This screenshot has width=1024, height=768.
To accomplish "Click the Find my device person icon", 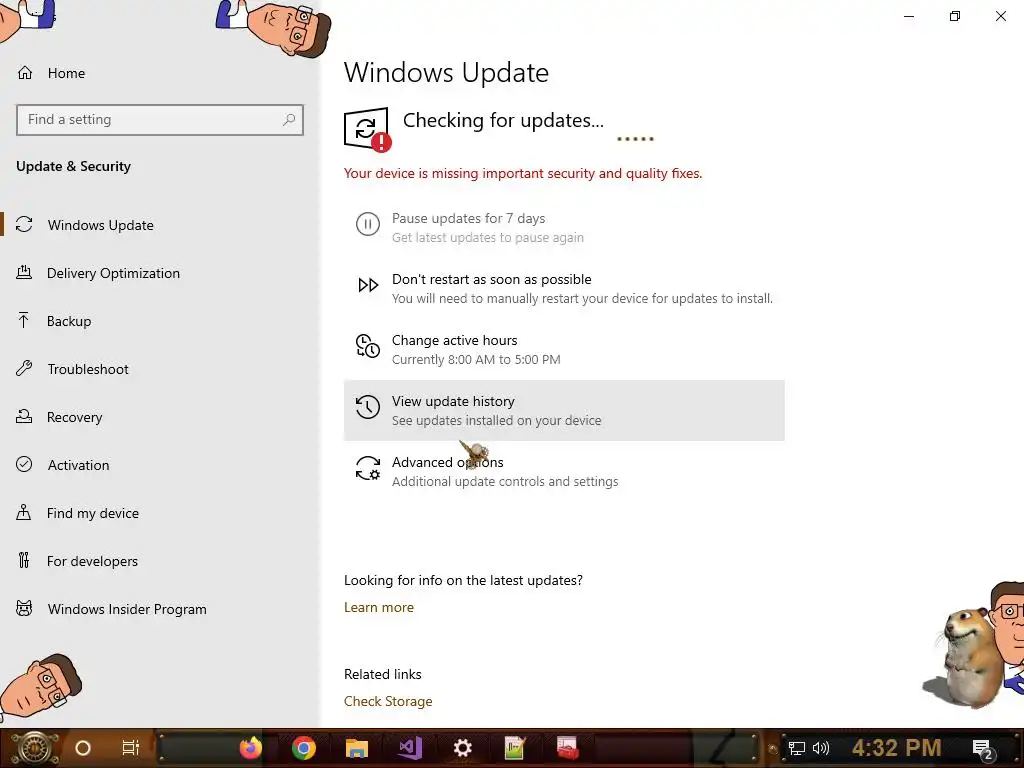I will [24, 512].
